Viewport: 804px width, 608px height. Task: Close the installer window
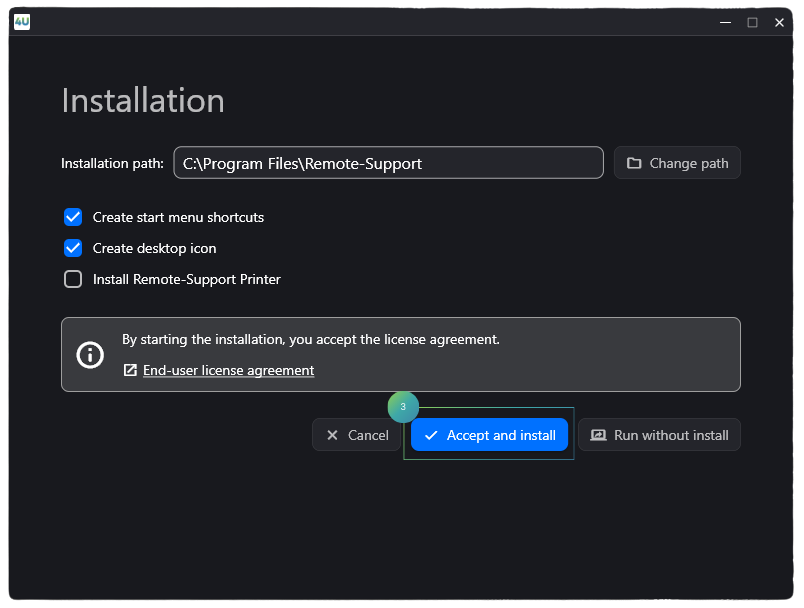tap(779, 22)
